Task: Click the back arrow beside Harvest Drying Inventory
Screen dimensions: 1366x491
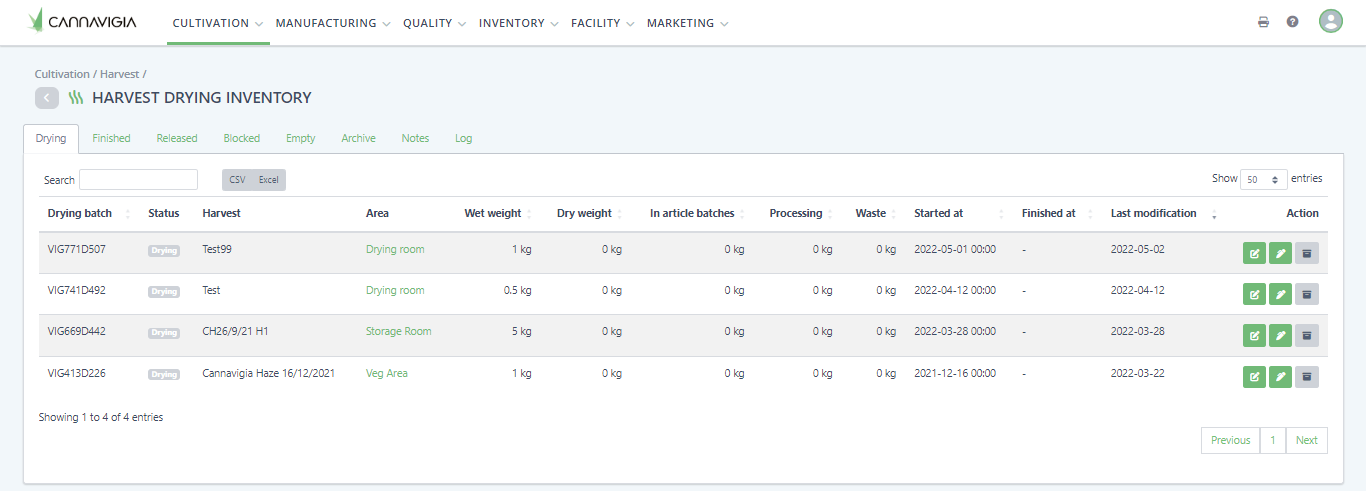Action: click(47, 98)
